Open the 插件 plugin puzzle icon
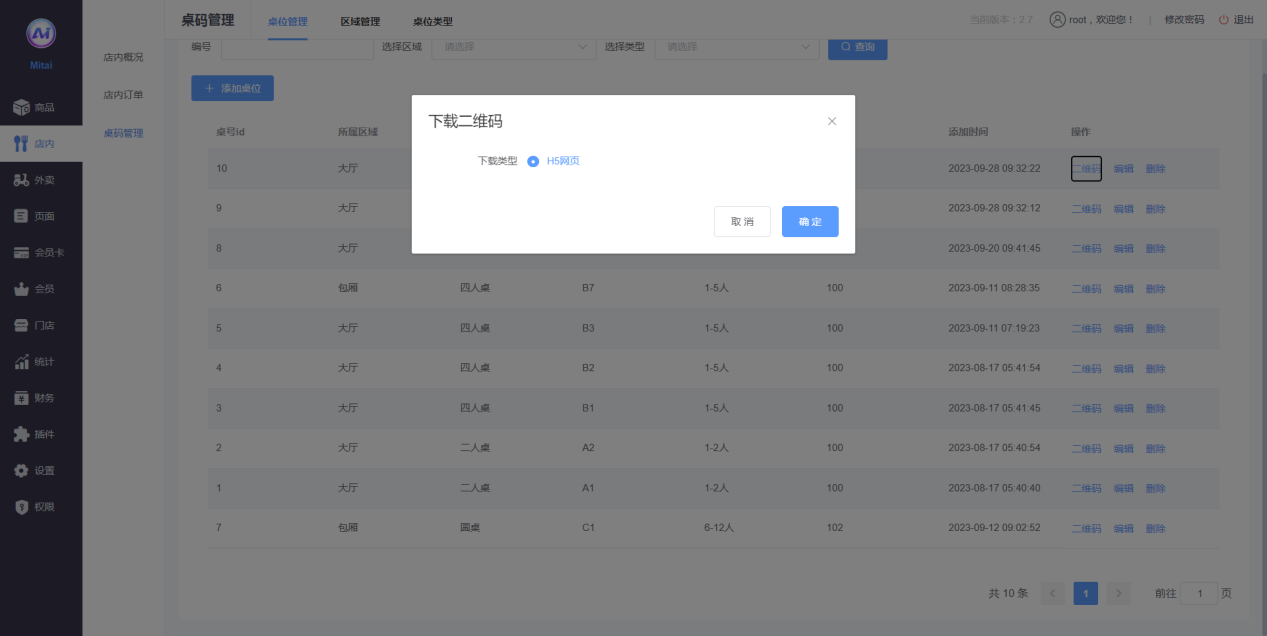The height and width of the screenshot is (636, 1267). tap(21, 434)
